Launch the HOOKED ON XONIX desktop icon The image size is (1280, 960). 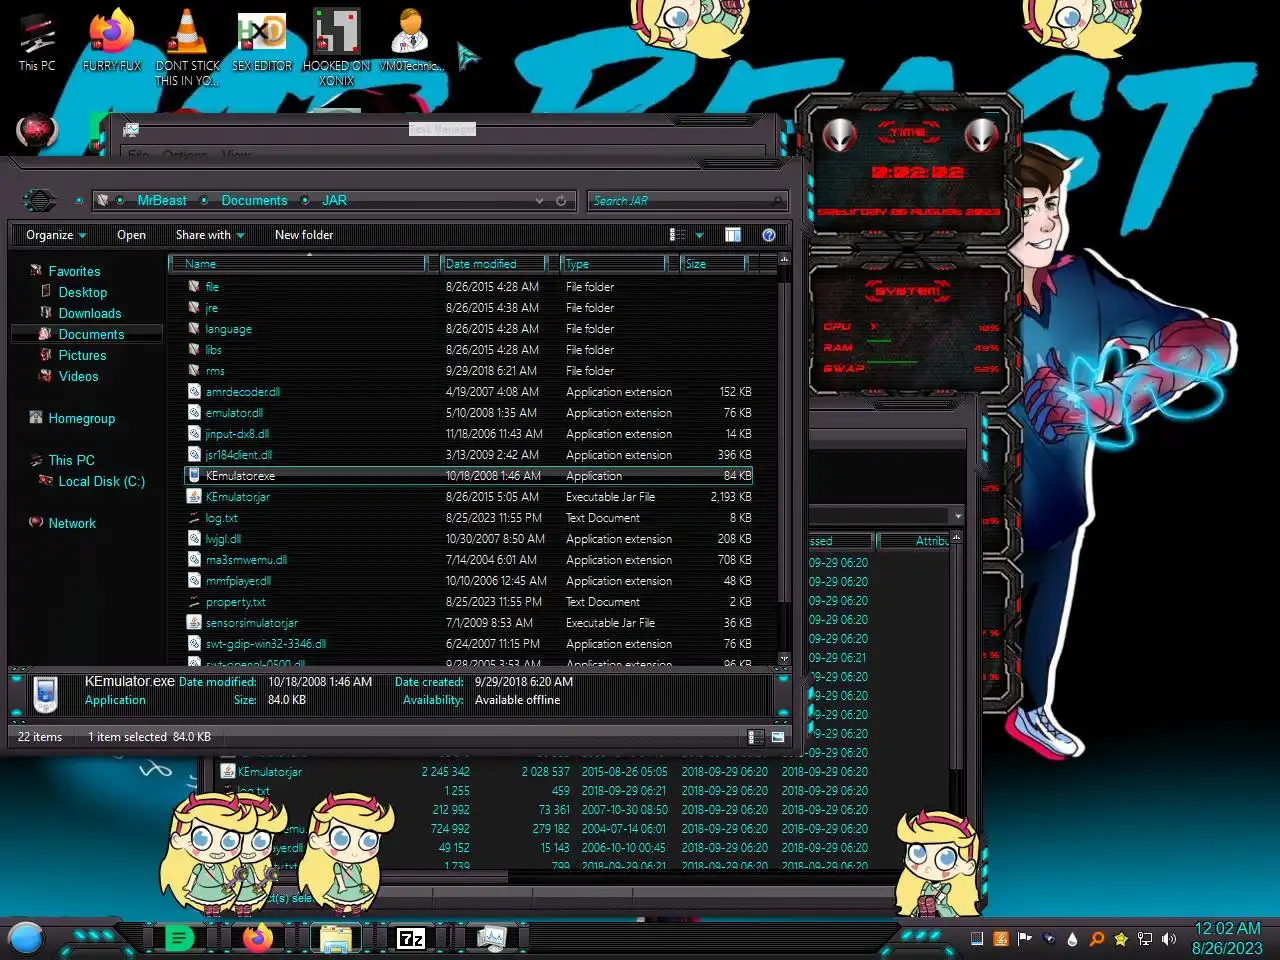click(337, 45)
